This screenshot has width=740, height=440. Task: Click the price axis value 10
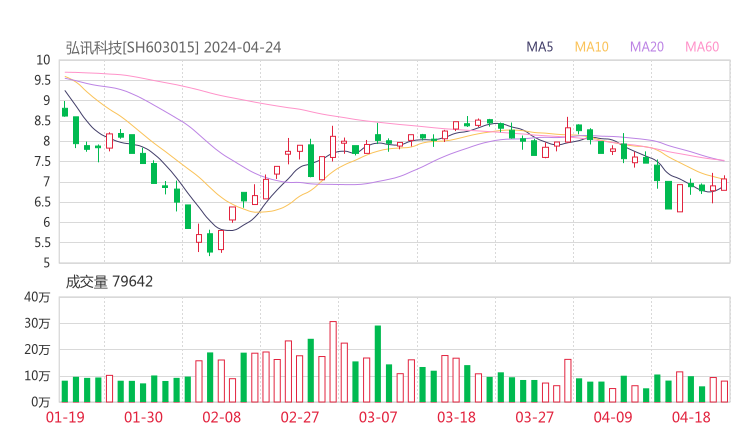click(x=43, y=60)
